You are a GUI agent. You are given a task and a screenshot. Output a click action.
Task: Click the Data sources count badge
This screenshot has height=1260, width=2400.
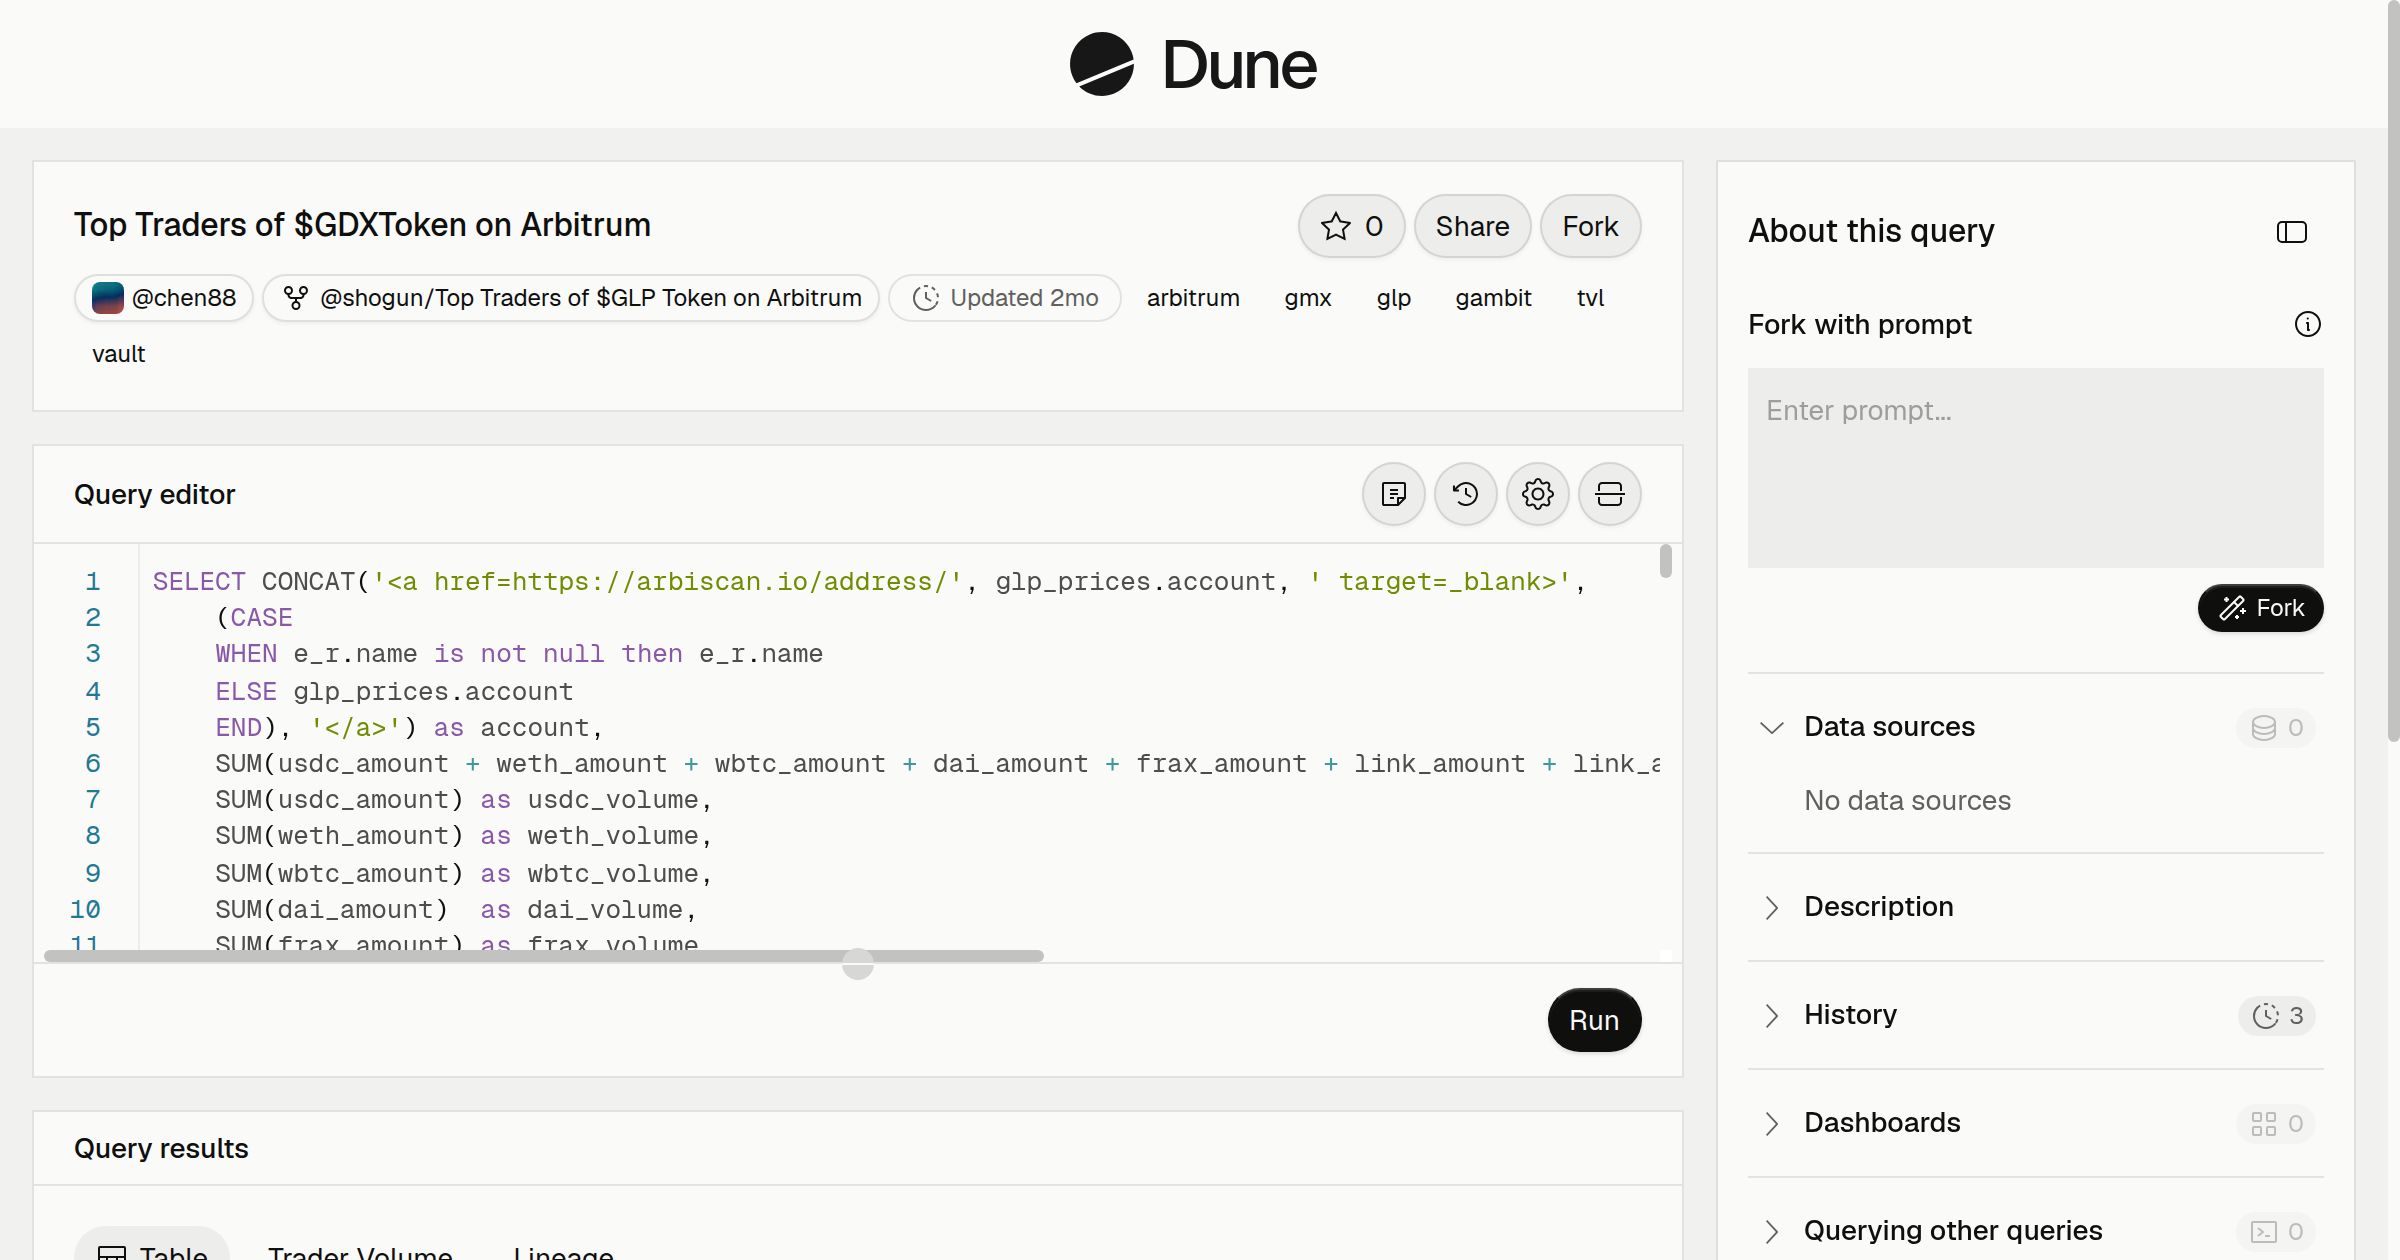coord(2277,727)
